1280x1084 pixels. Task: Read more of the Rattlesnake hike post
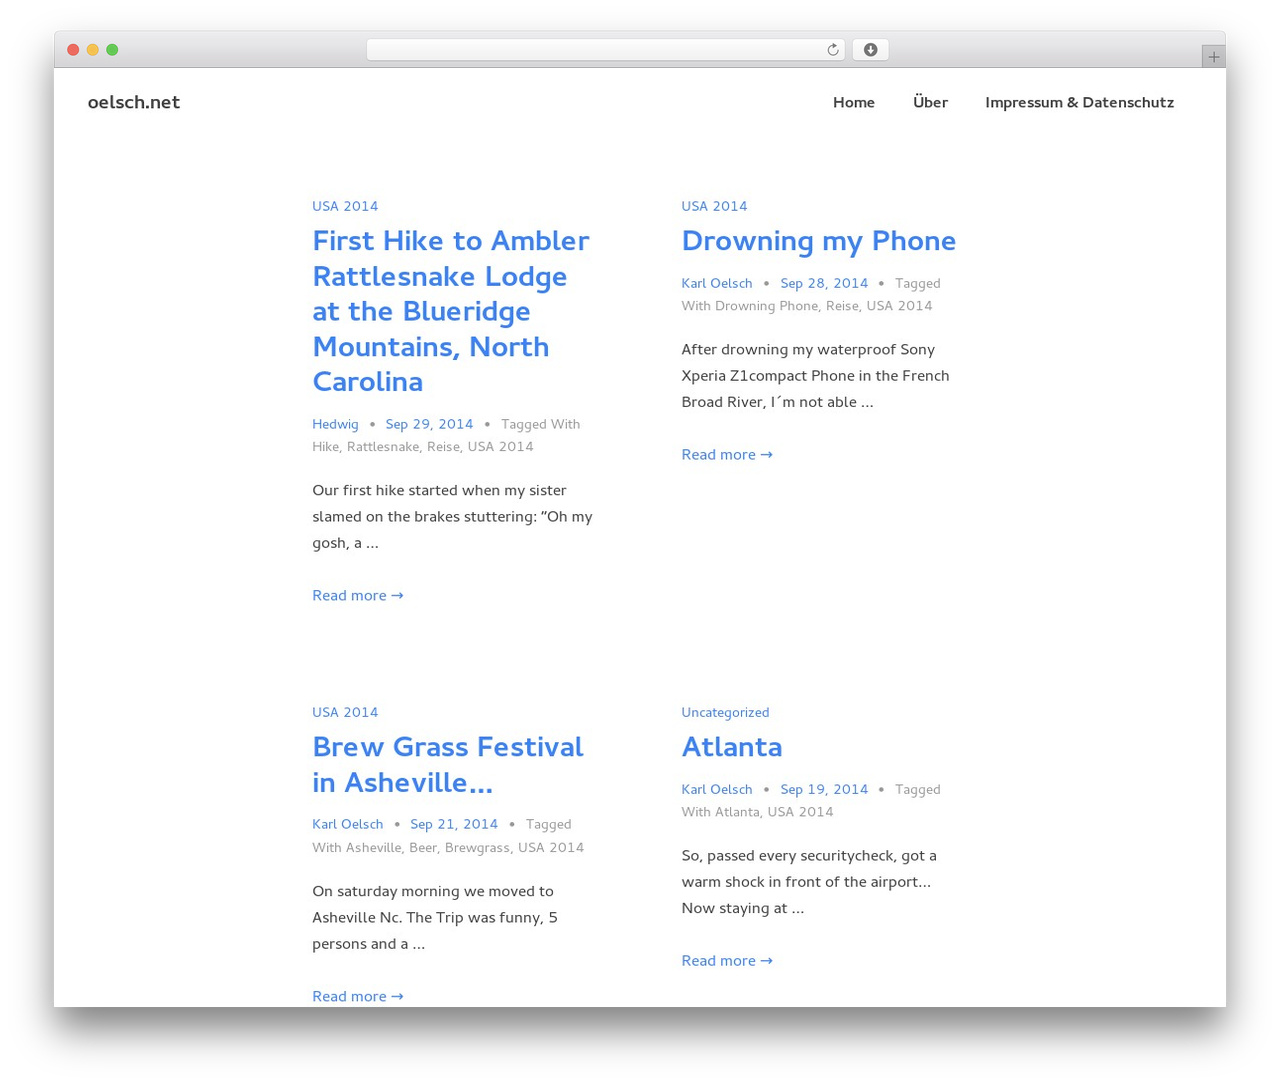point(358,595)
